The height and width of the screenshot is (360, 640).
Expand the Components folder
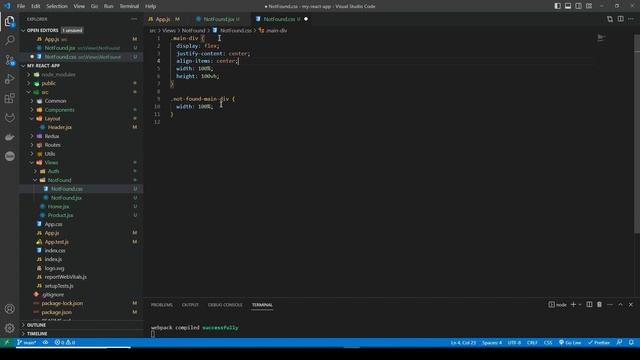coord(32,110)
